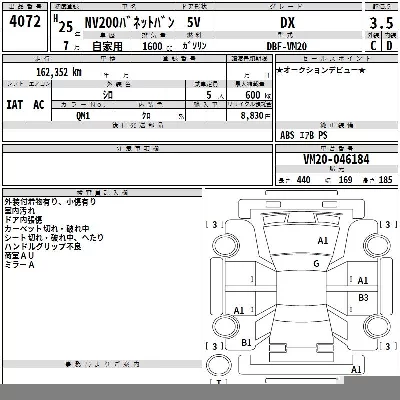Click the color number QN1
This screenshot has height=400, width=400.
pyautogui.click(x=83, y=116)
